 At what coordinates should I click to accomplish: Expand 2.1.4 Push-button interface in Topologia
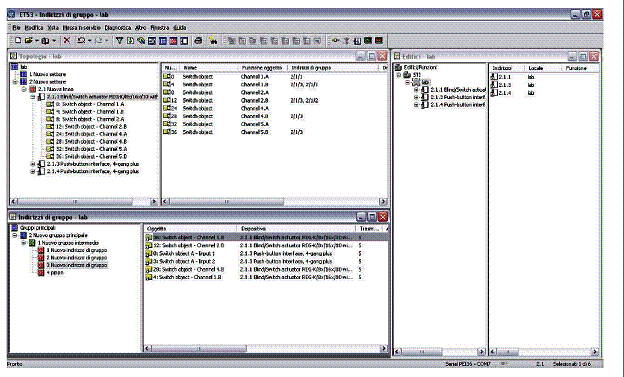[33, 172]
